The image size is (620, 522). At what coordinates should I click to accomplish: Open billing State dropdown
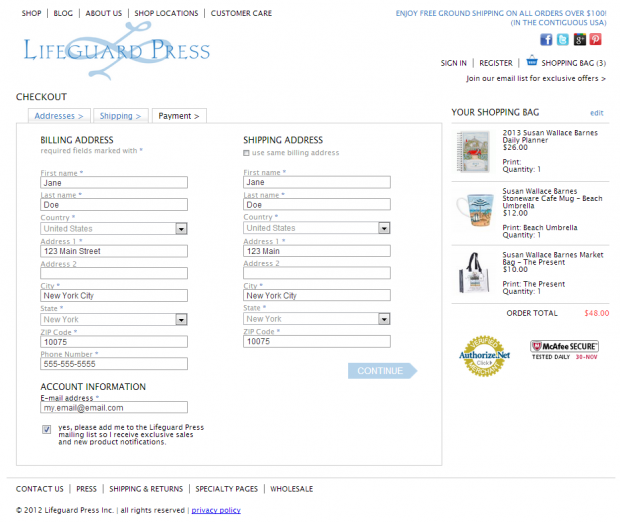[114, 320]
